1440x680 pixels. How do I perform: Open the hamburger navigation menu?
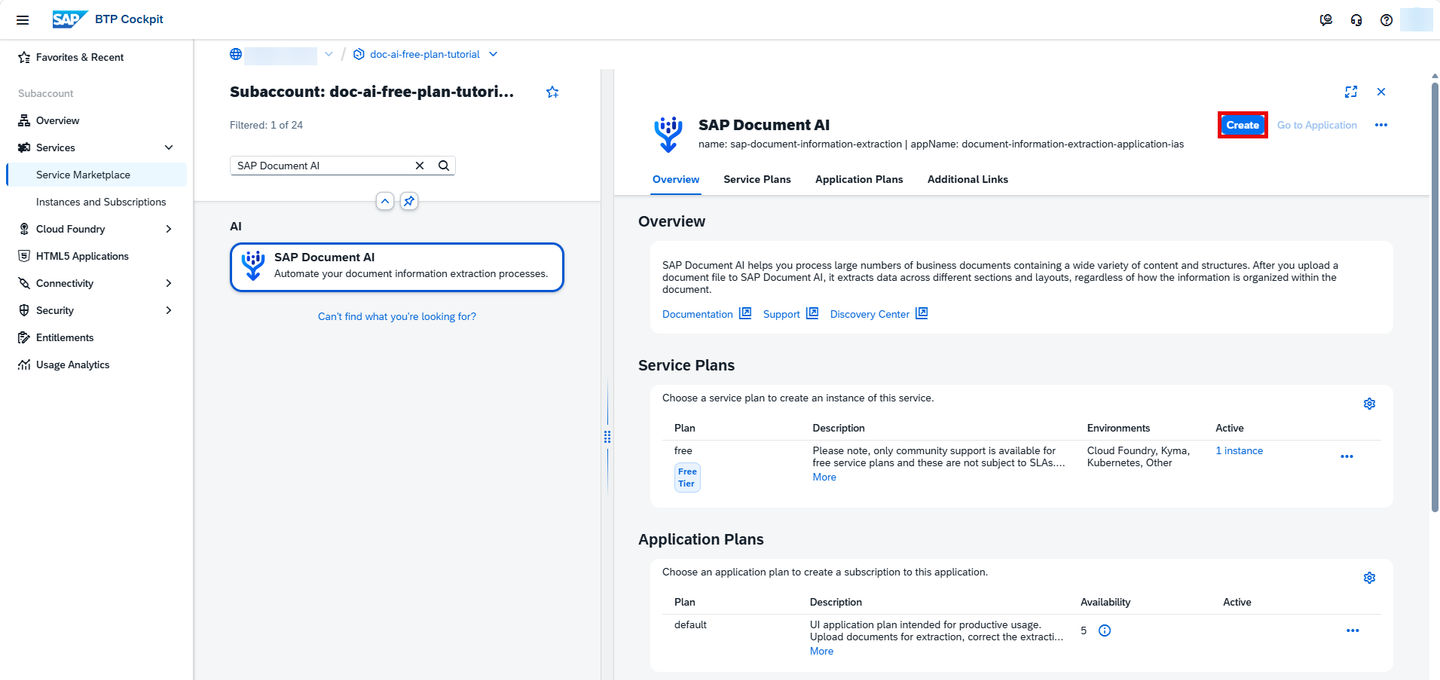coord(22,20)
